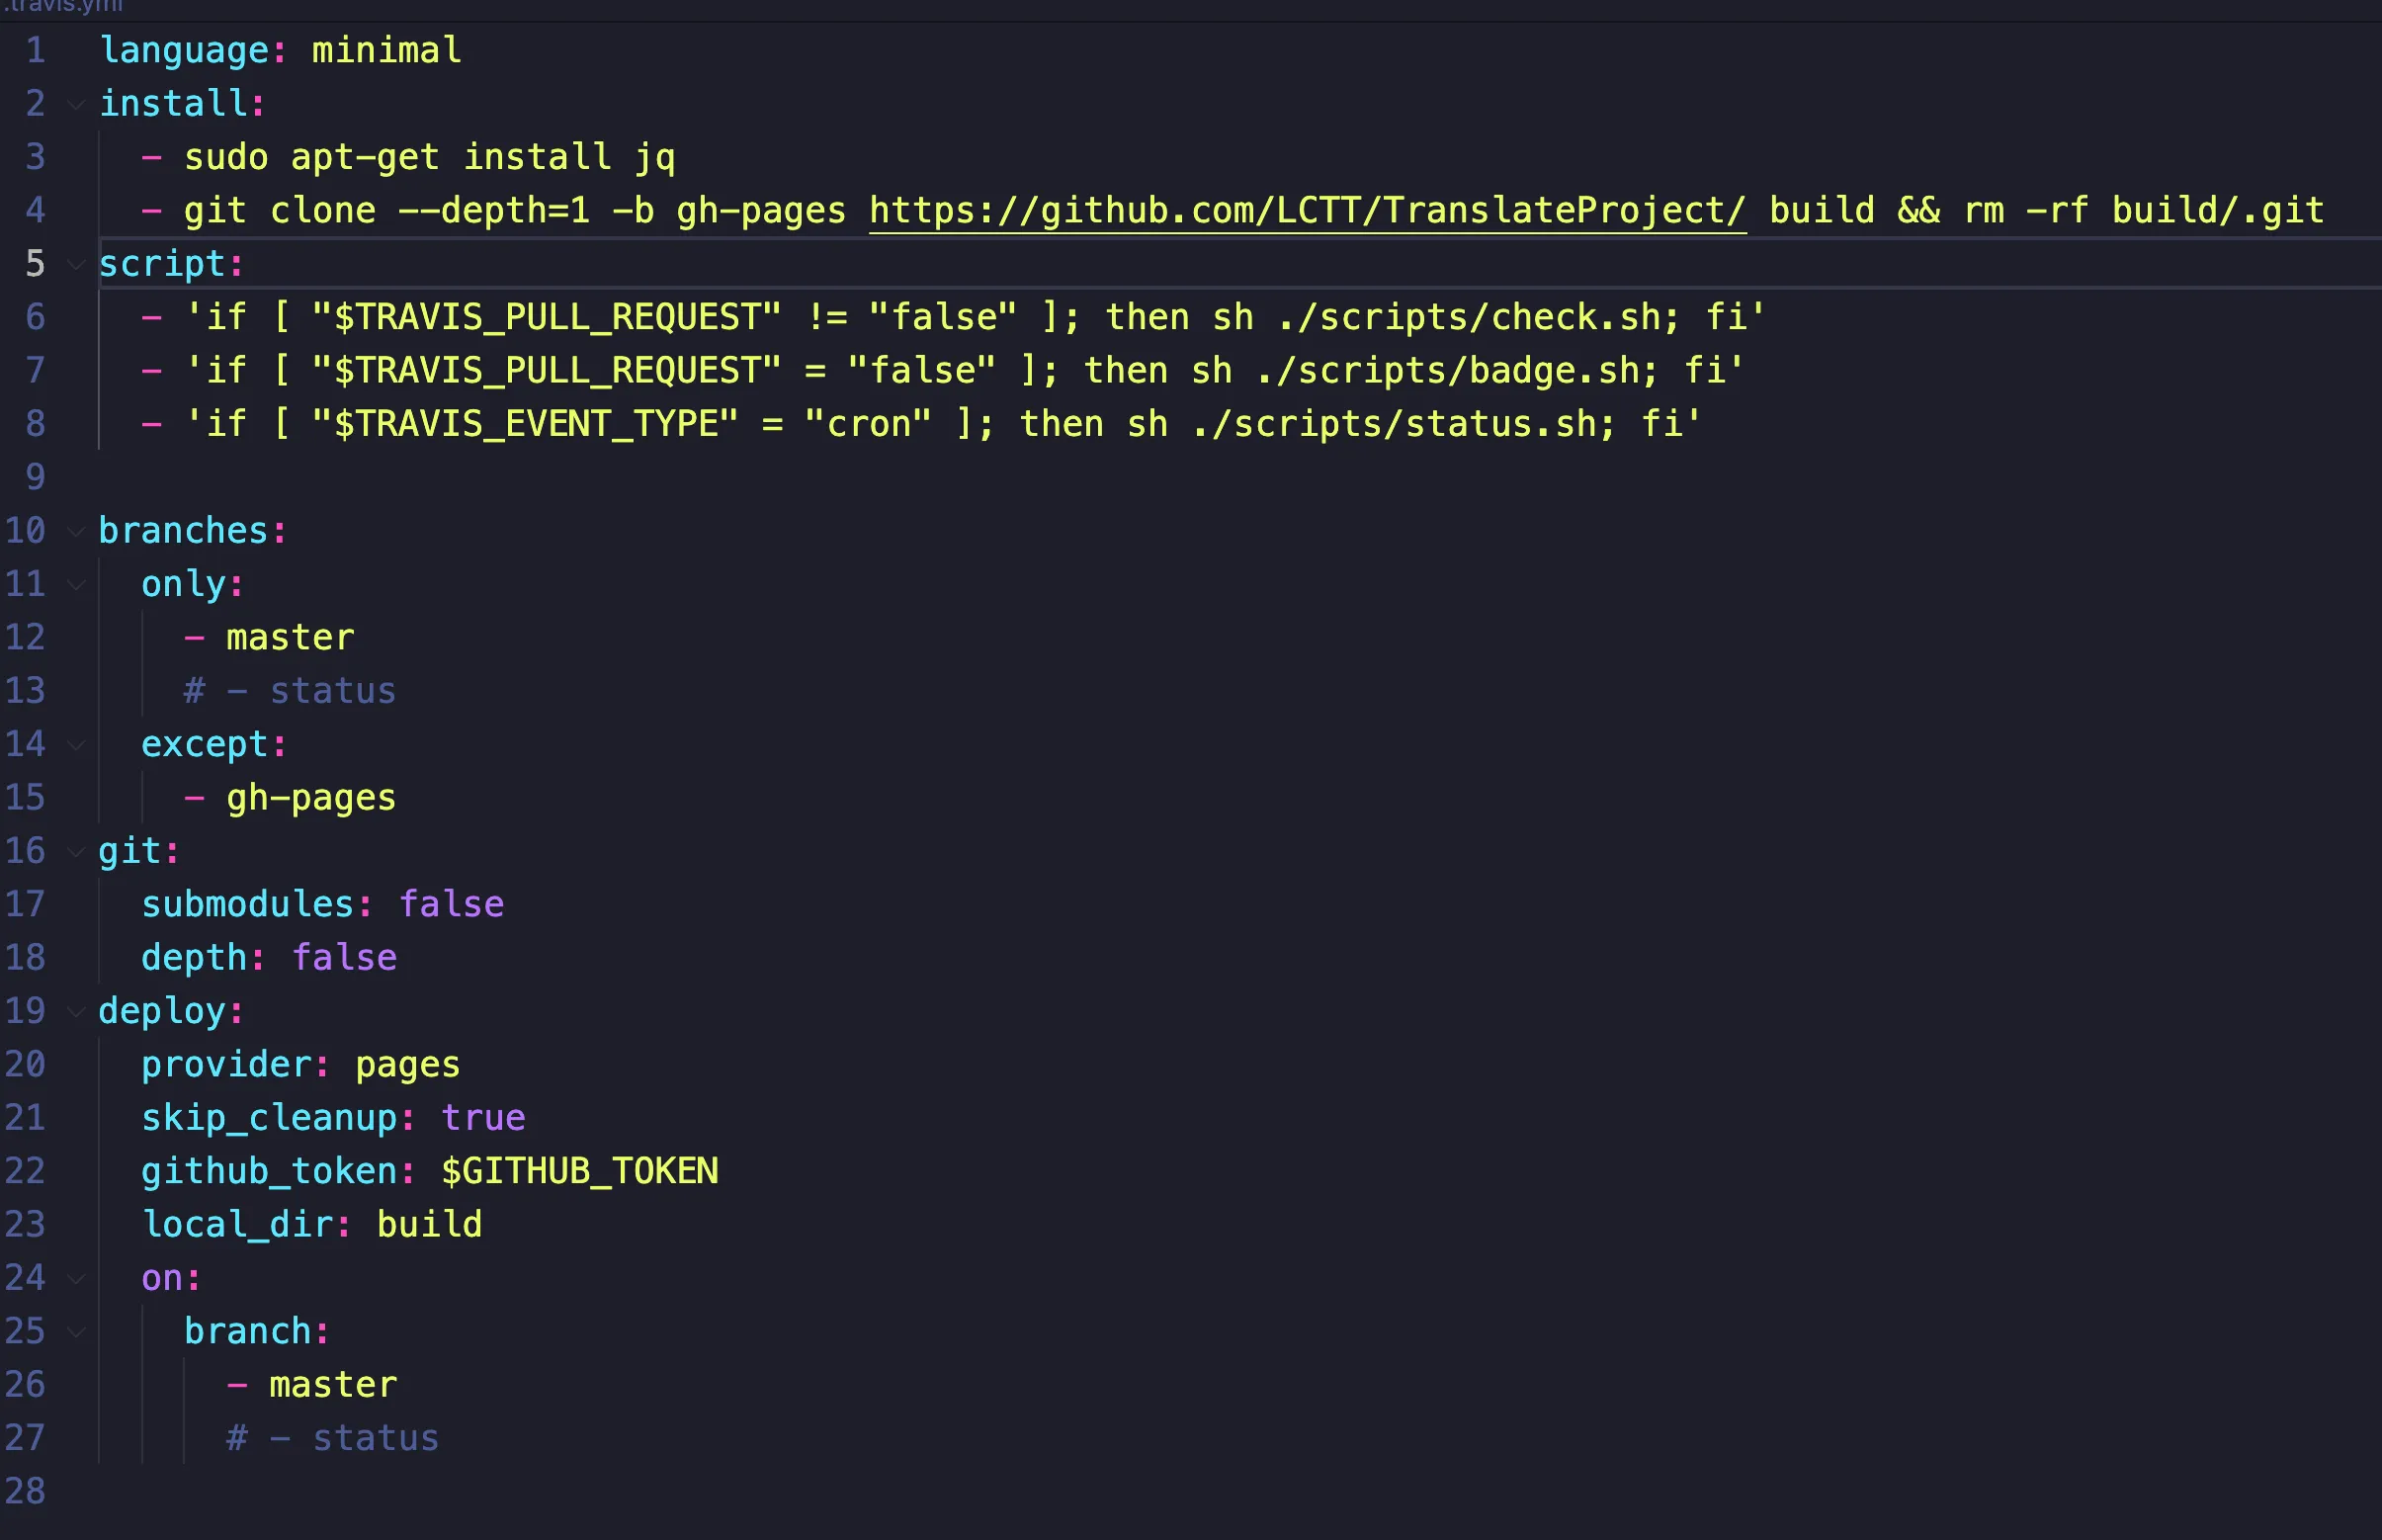Screen dimensions: 2382x1540
Task: Click the skip_cleanup true value
Action: 483,1118
